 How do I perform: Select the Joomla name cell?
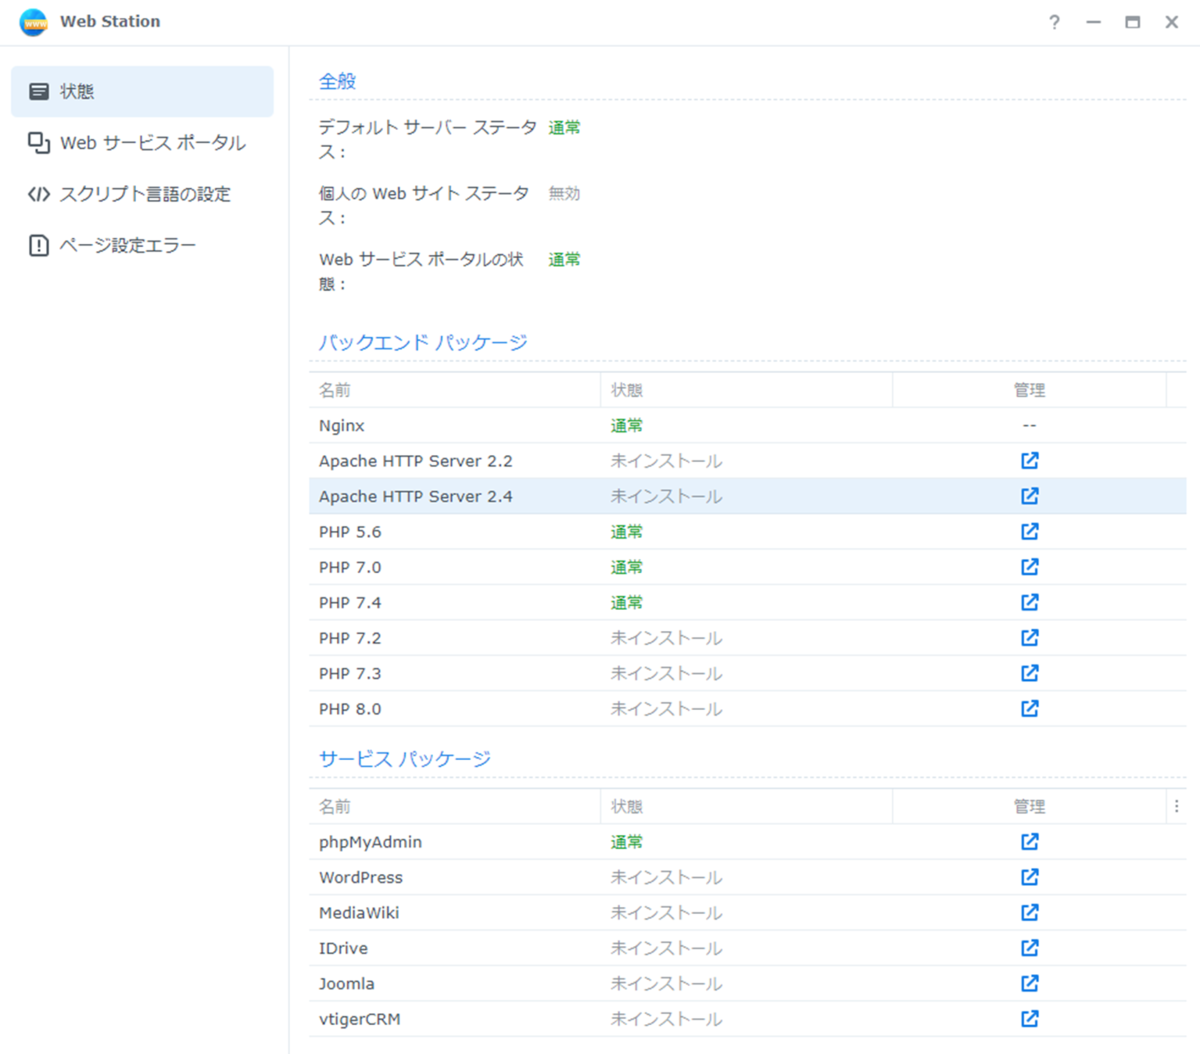347,984
